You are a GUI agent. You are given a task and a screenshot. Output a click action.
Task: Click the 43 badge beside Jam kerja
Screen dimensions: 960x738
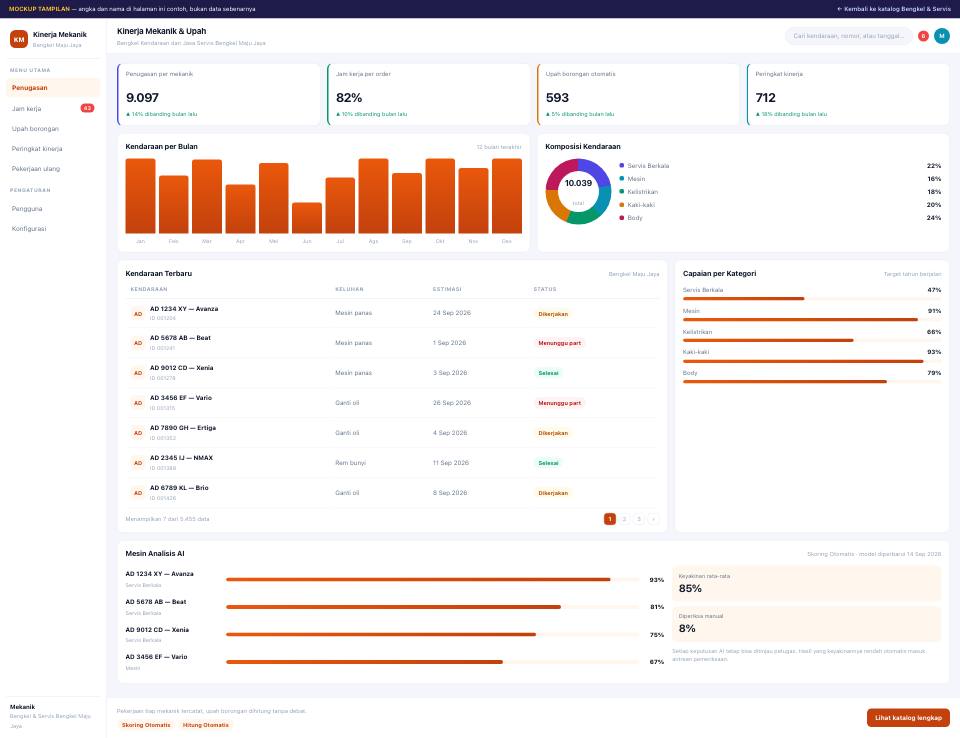pos(88,108)
